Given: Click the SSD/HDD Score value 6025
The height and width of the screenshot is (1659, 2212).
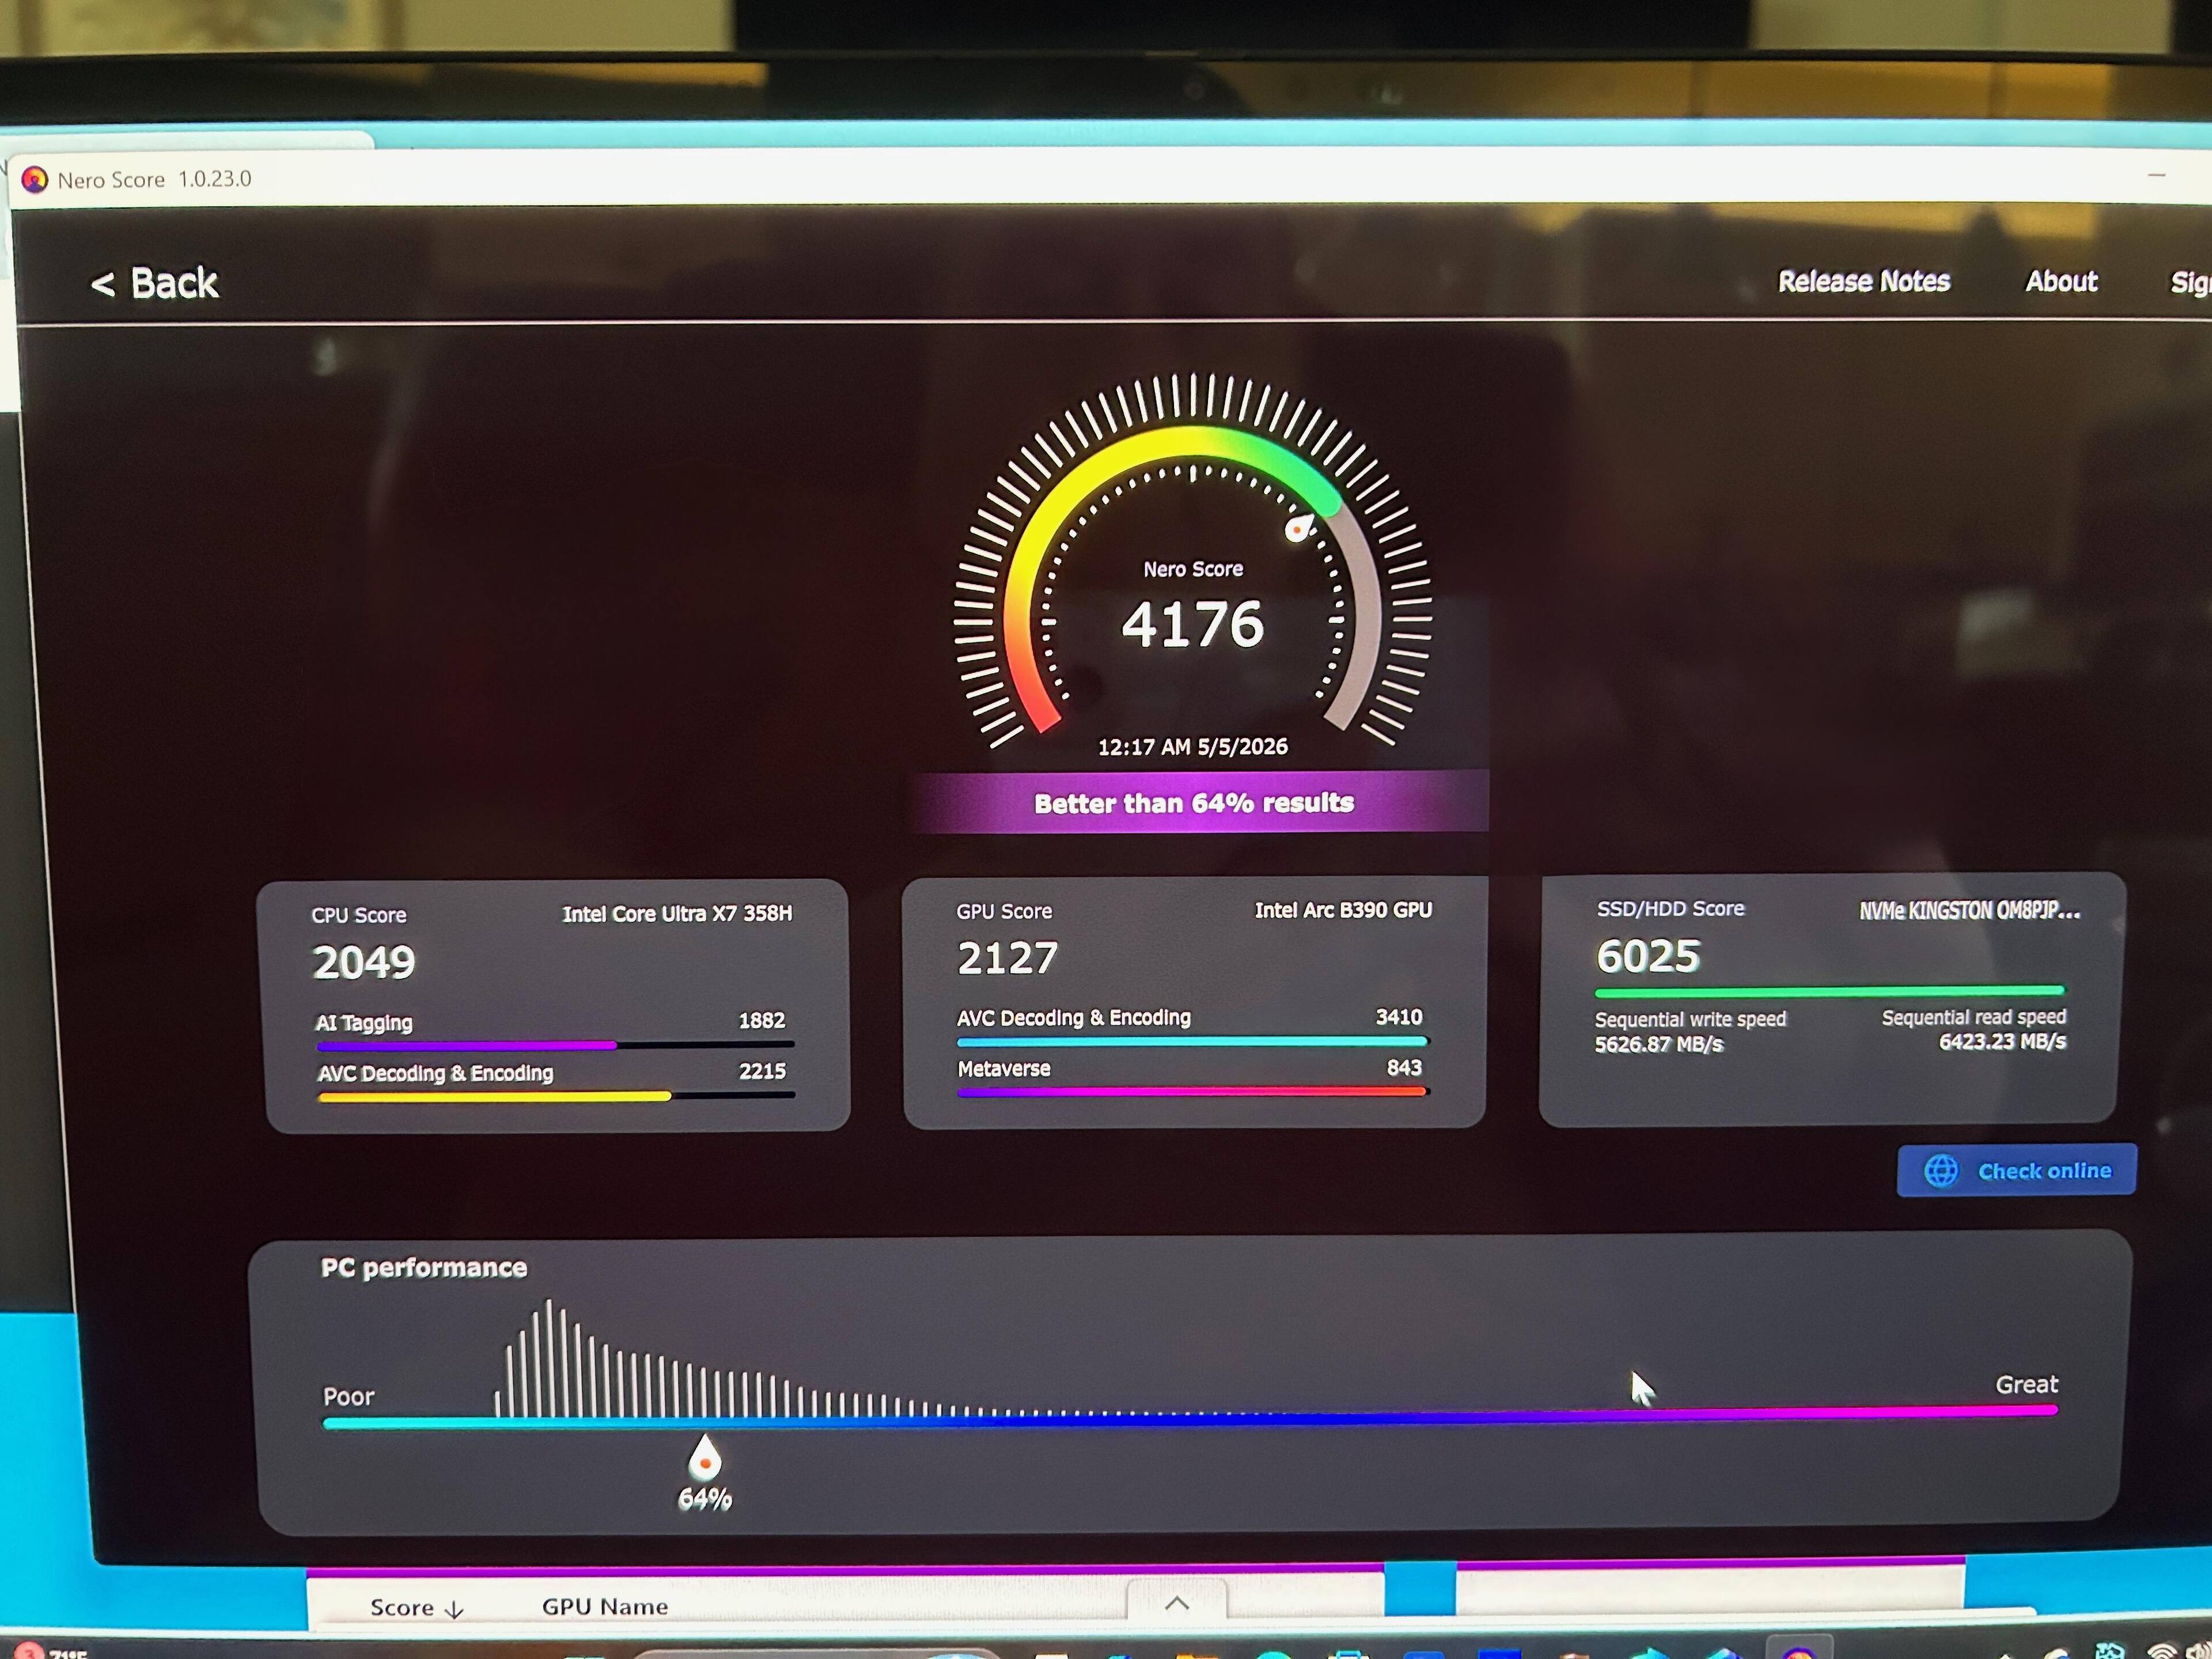Looking at the screenshot, I should [x=1648, y=956].
